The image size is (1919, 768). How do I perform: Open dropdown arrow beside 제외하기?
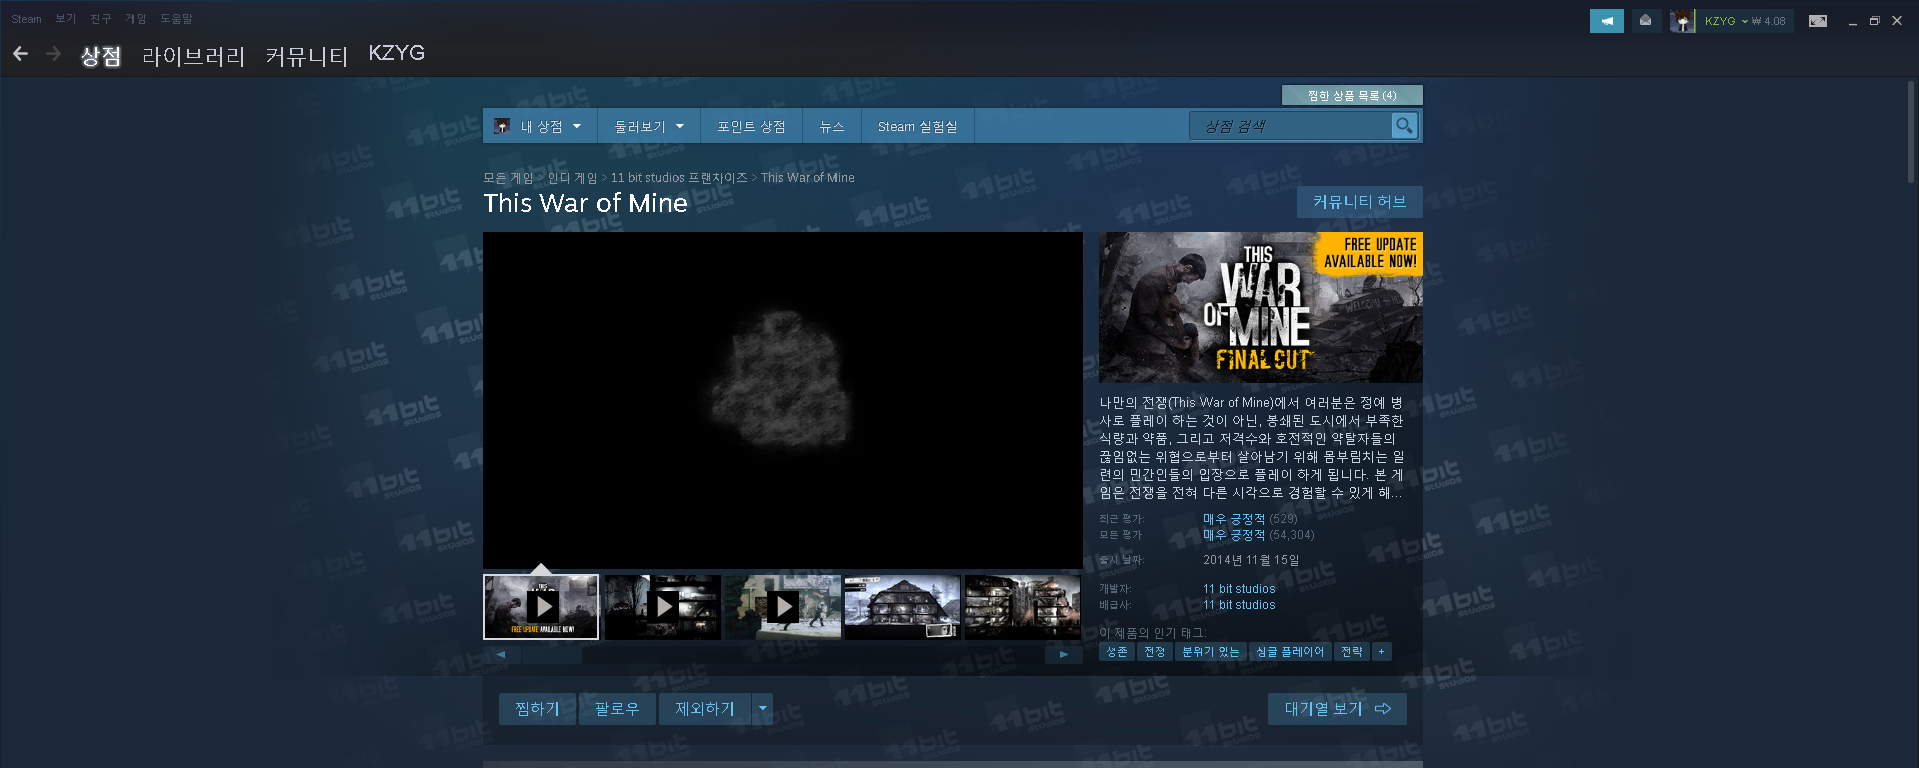(763, 709)
